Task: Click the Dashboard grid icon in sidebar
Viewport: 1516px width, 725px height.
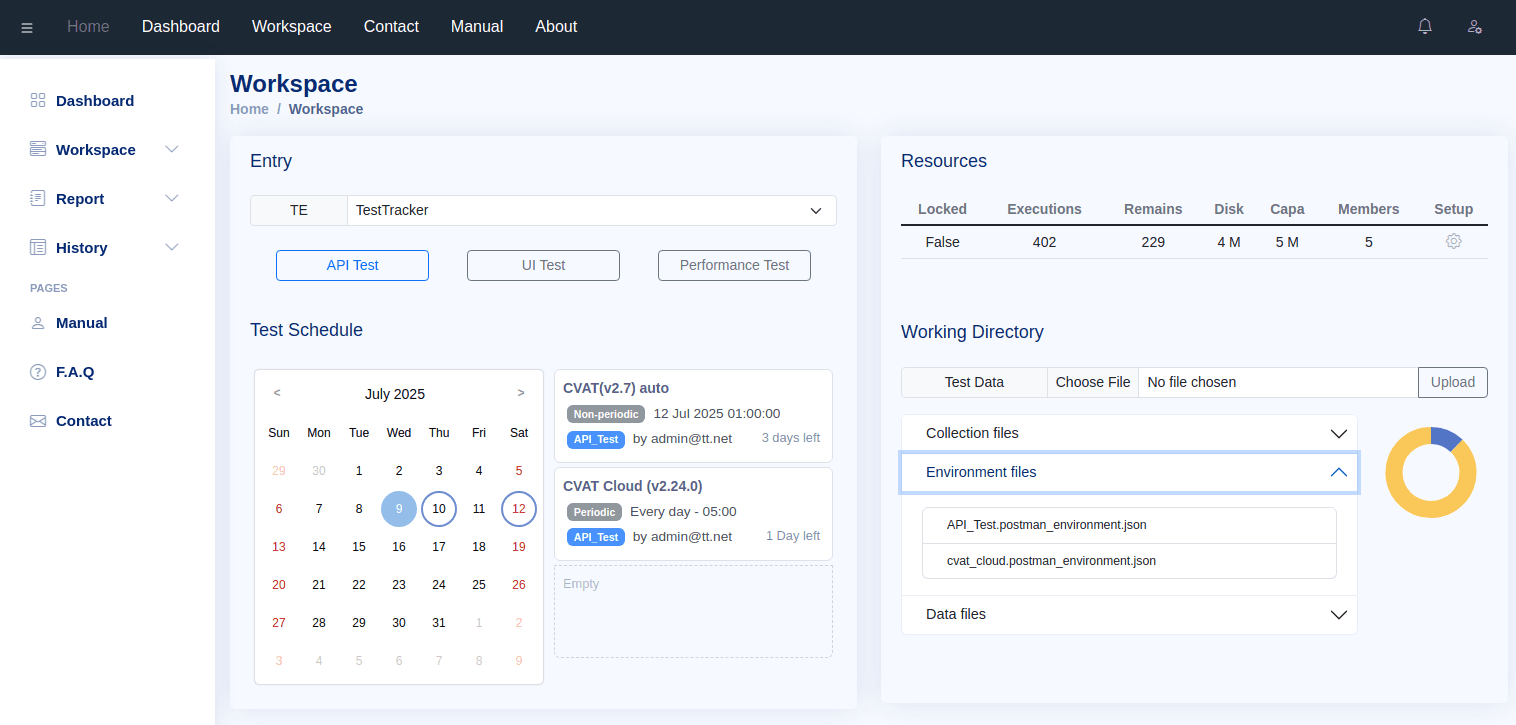Action: [38, 100]
